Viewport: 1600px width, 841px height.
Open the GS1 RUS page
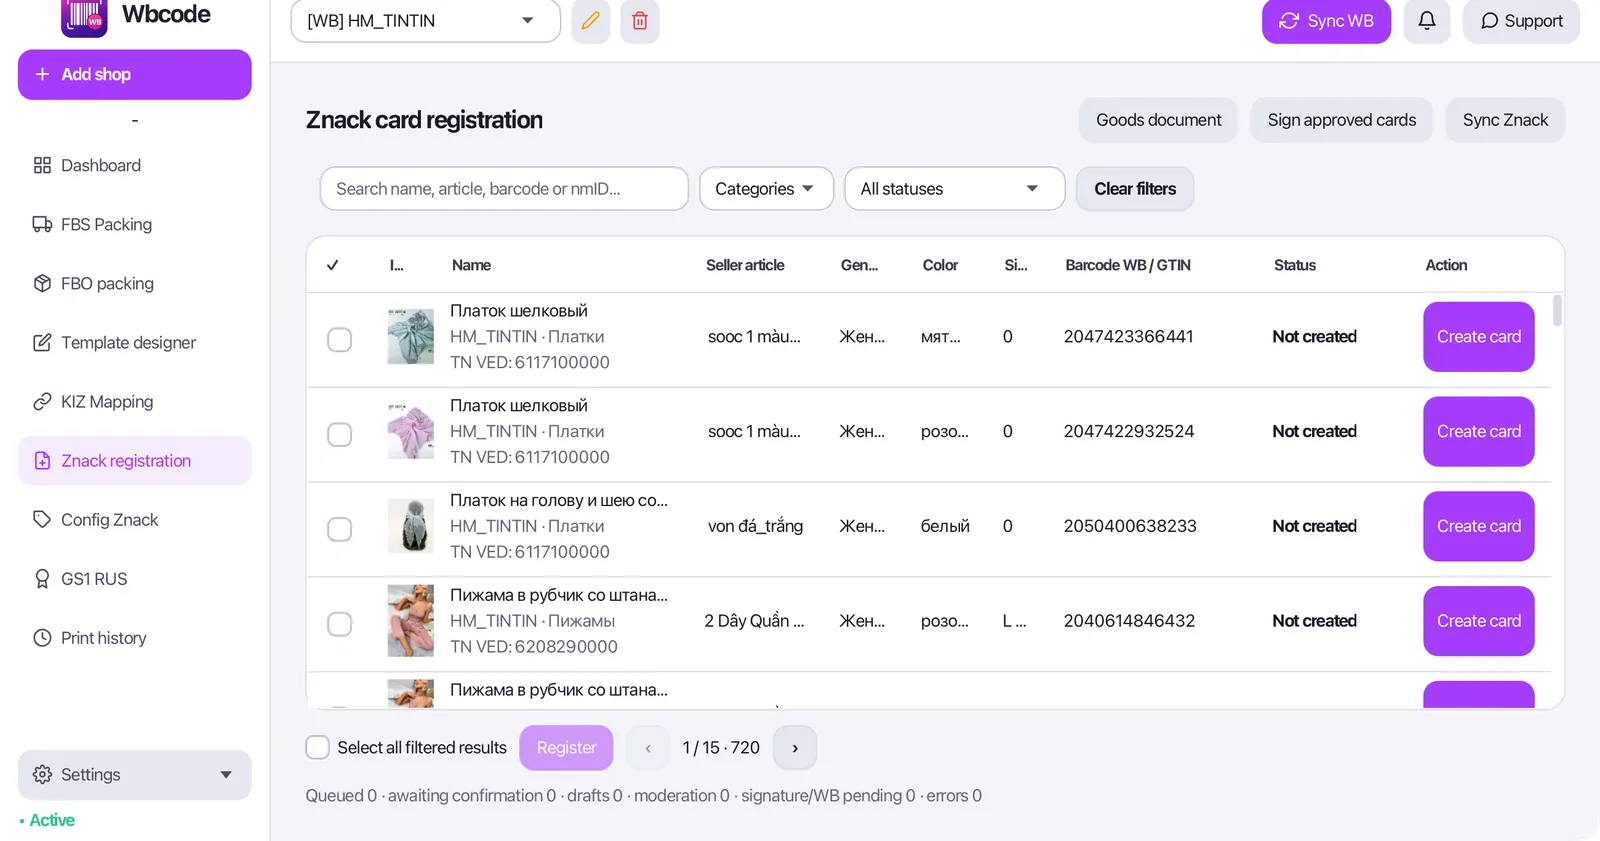(x=135, y=578)
